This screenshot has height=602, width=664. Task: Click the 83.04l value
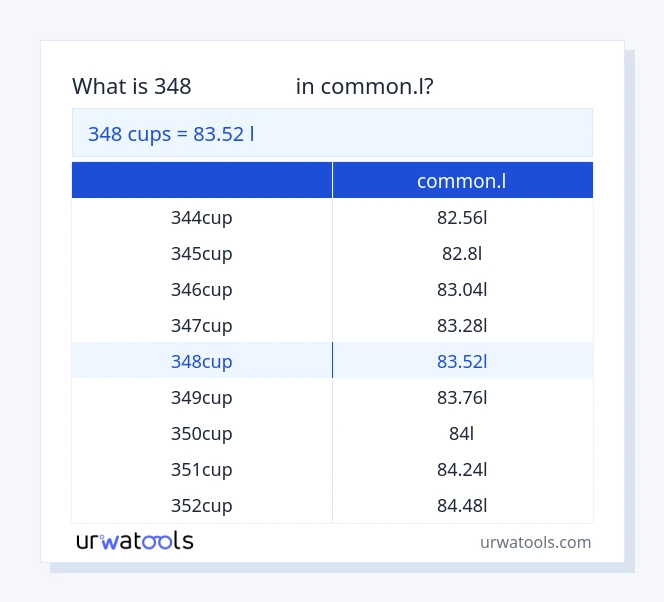tap(462, 289)
